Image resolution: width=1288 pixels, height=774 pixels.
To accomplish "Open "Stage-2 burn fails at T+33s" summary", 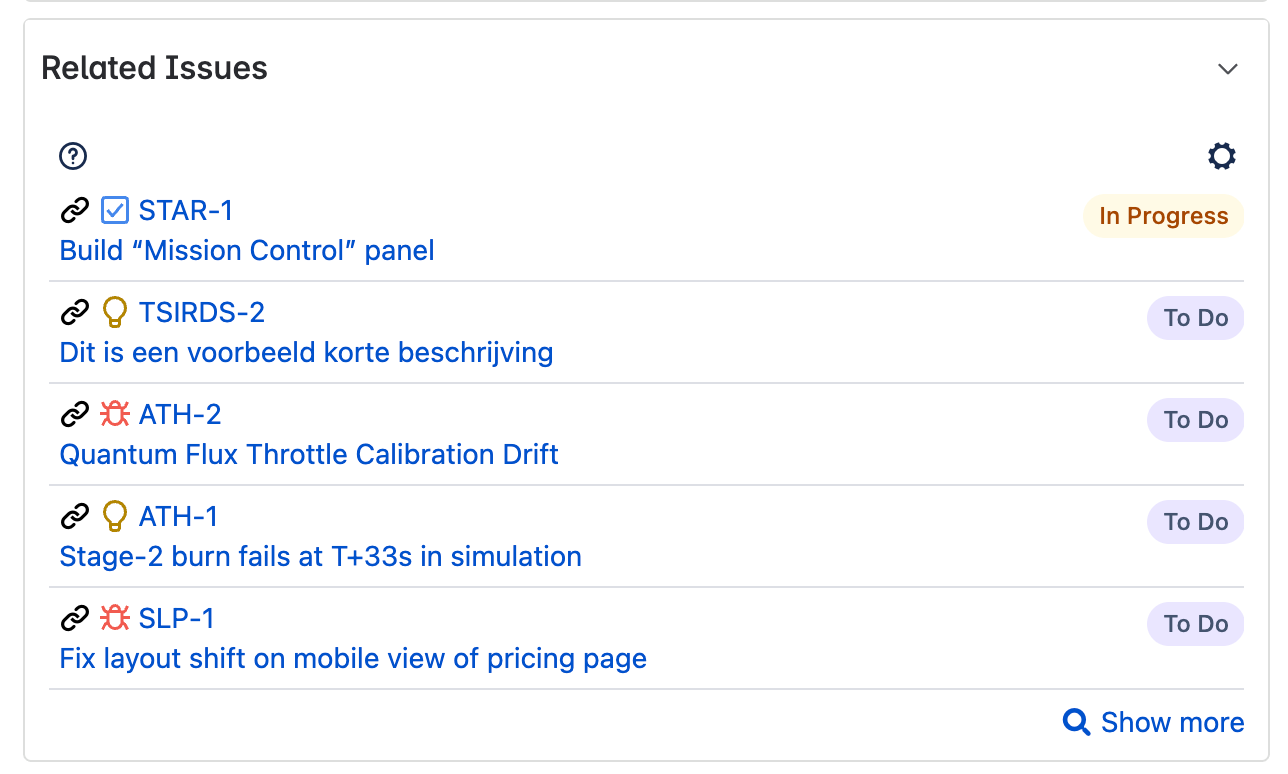I will 320,556.
